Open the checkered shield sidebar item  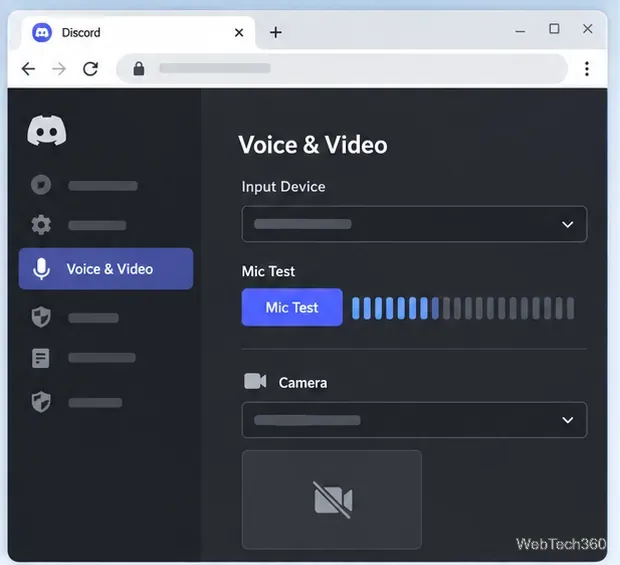coord(41,317)
